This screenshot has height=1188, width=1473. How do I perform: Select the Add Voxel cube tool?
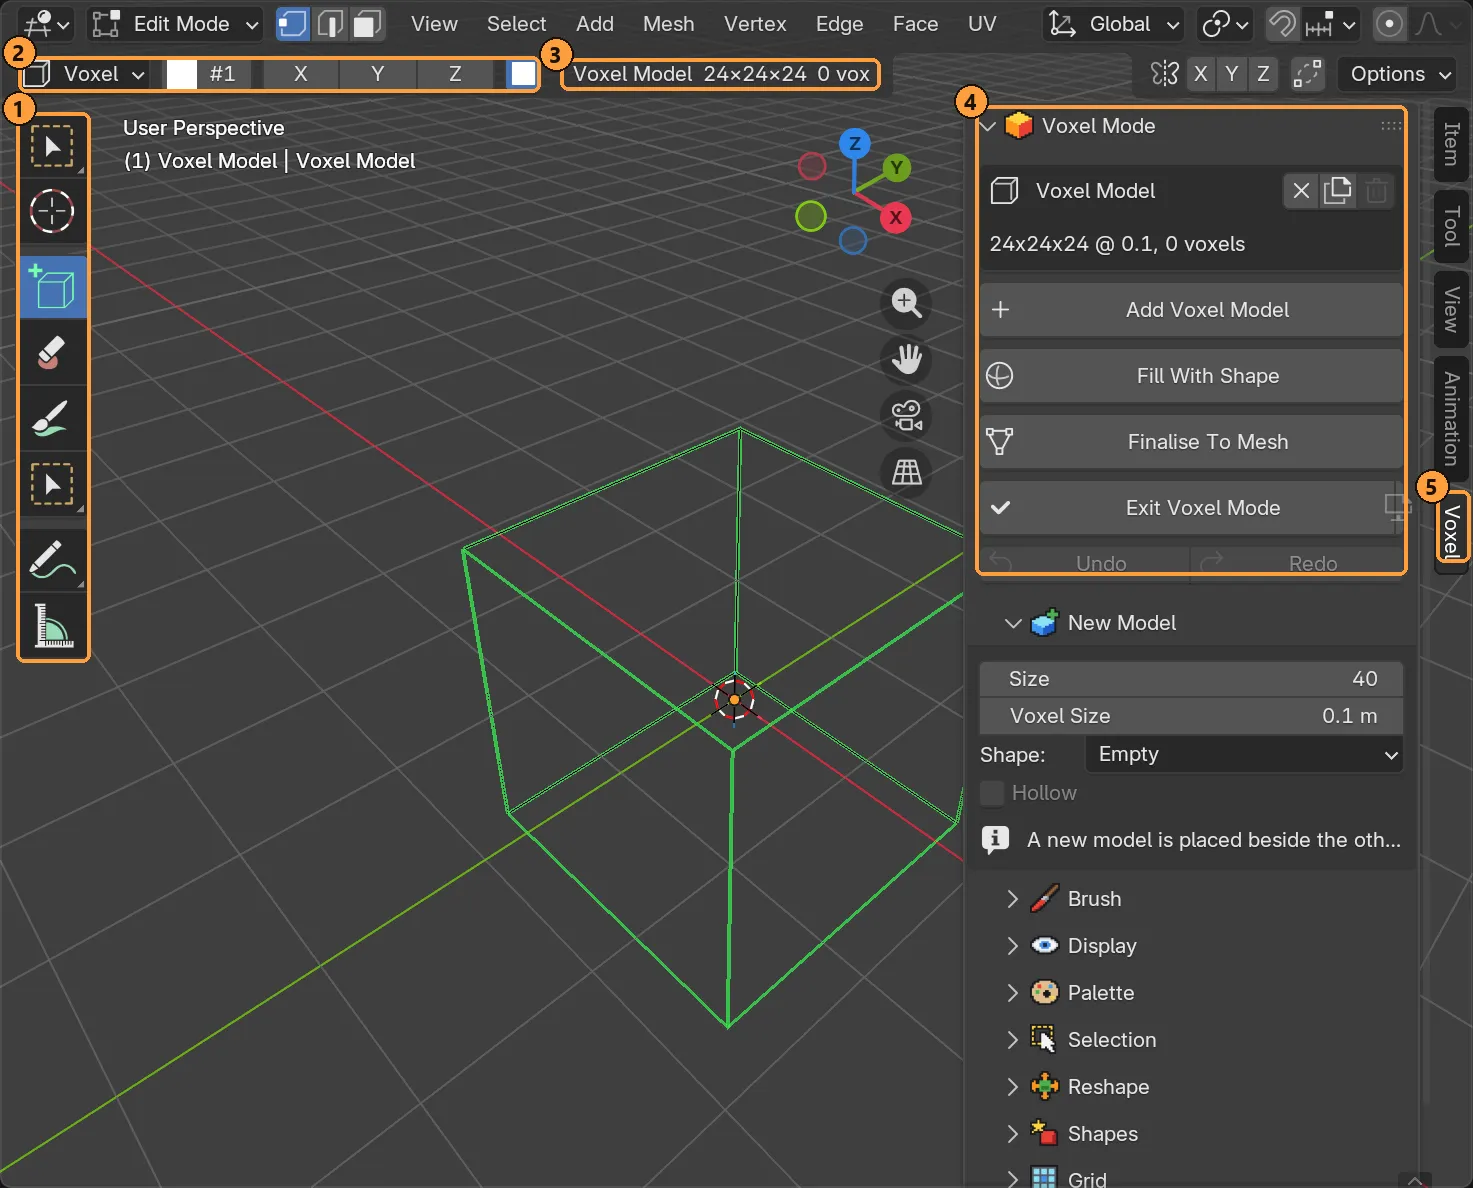click(53, 287)
